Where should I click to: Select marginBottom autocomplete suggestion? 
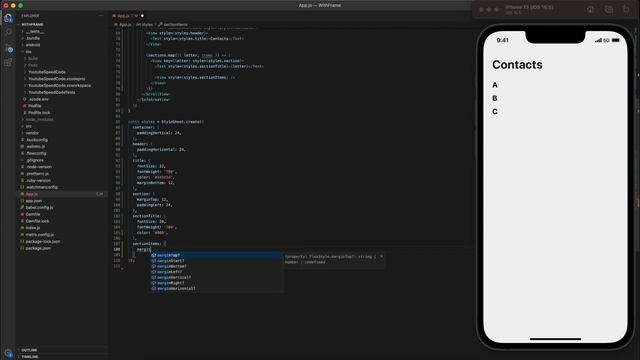216,266
